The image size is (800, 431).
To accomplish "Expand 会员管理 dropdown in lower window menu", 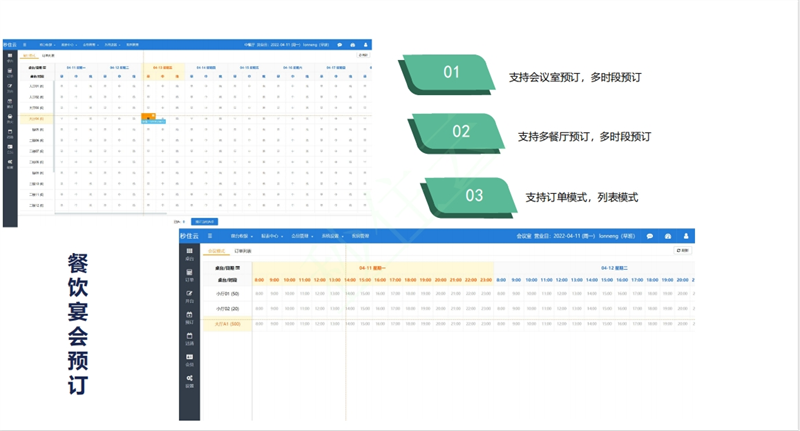I will coord(301,237).
